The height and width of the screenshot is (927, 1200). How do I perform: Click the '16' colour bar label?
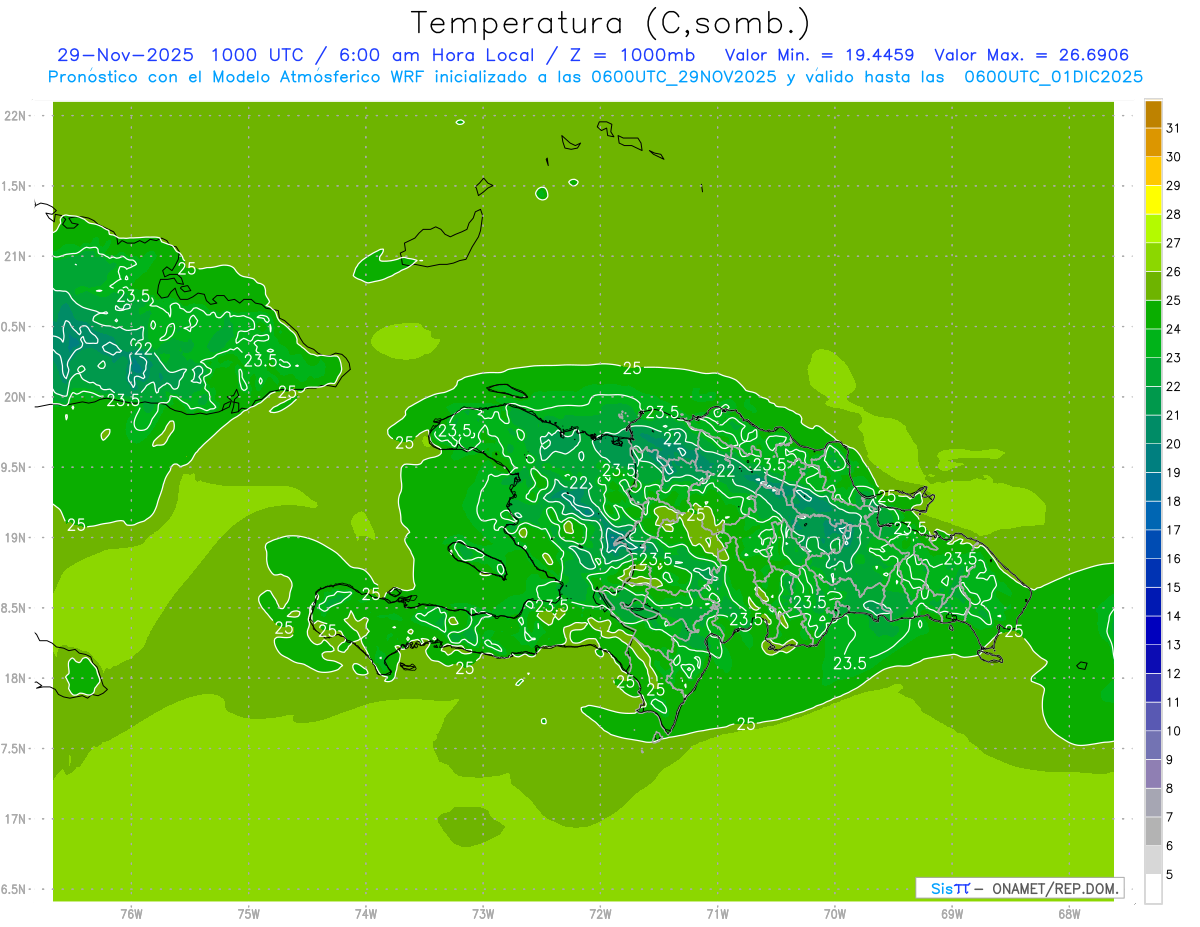click(1174, 559)
